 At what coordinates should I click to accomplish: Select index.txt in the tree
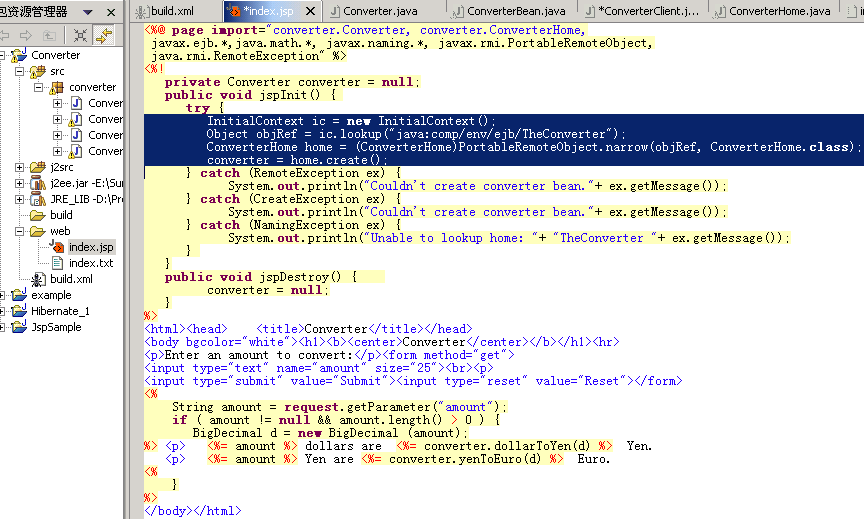(x=91, y=263)
